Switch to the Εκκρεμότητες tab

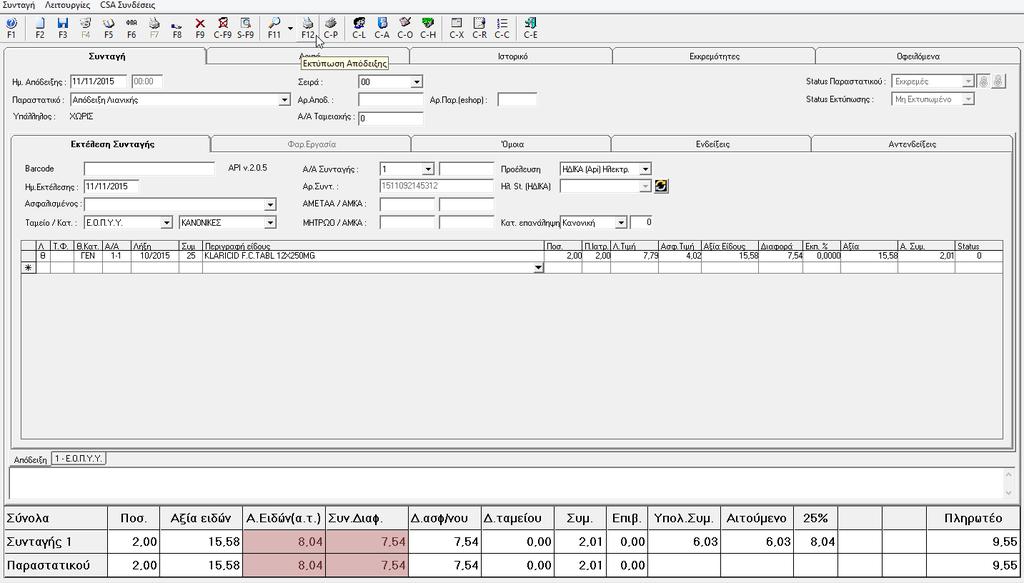714,56
